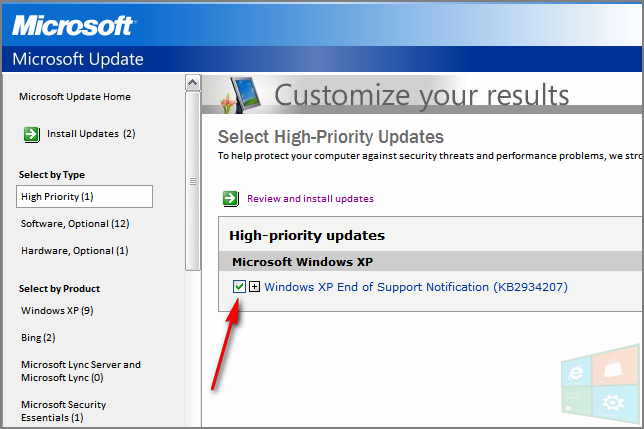Image resolution: width=644 pixels, height=429 pixels.
Task: Click the green arrow beside Install Updates
Action: click(30, 134)
